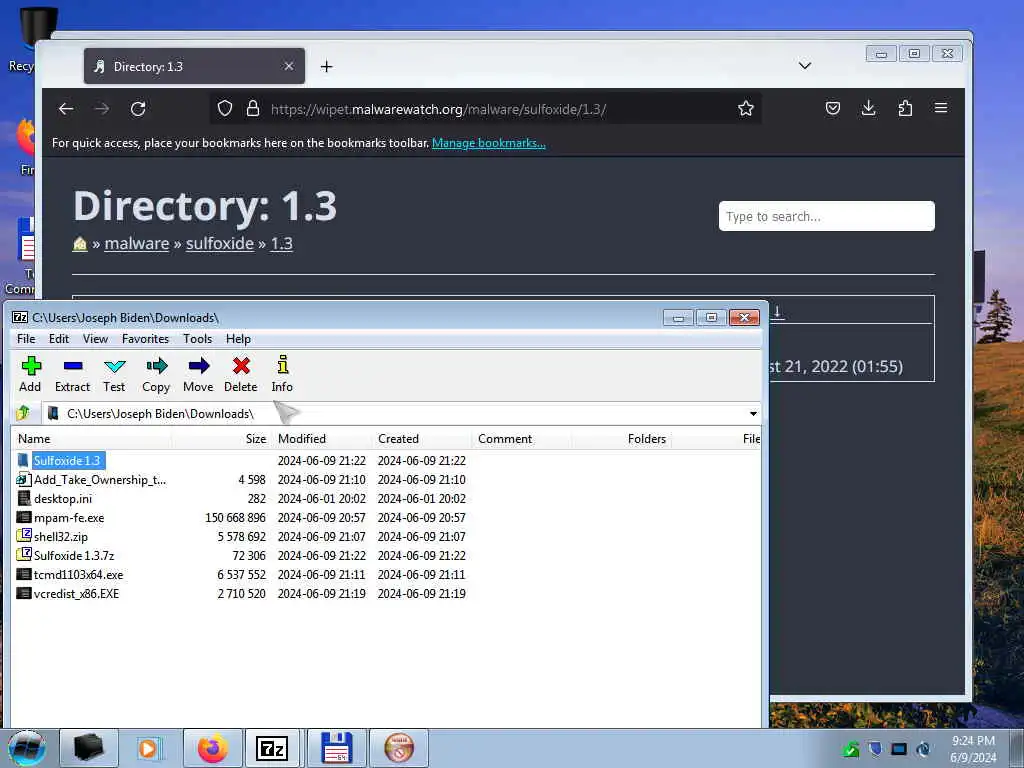Open Firefox Extensions menu
The image size is (1024, 768).
point(905,108)
